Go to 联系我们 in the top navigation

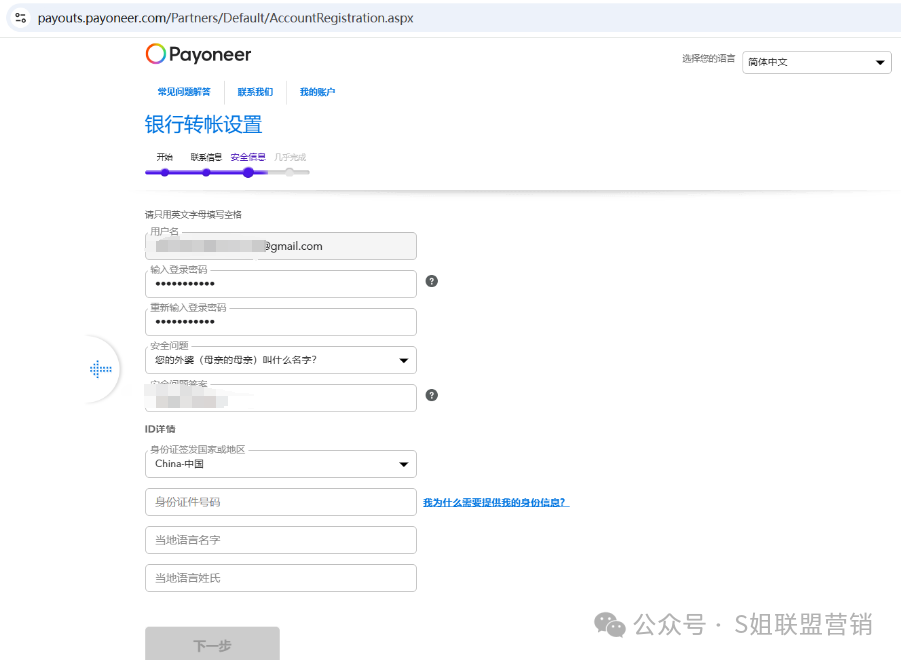click(x=255, y=92)
